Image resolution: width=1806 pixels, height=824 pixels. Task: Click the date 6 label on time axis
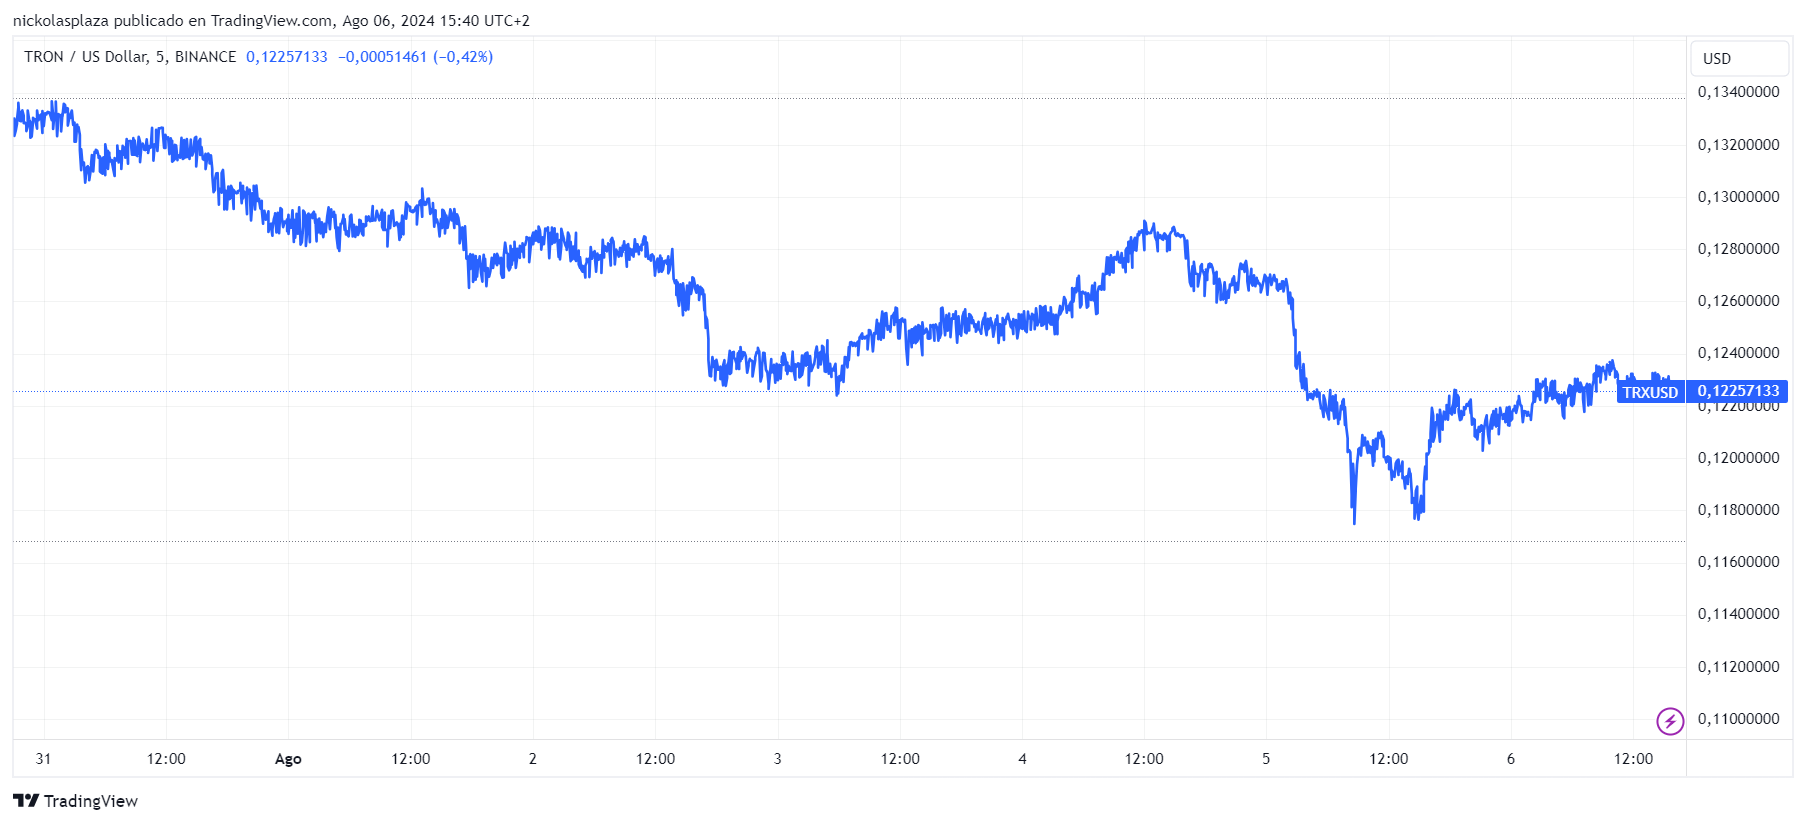(1511, 759)
